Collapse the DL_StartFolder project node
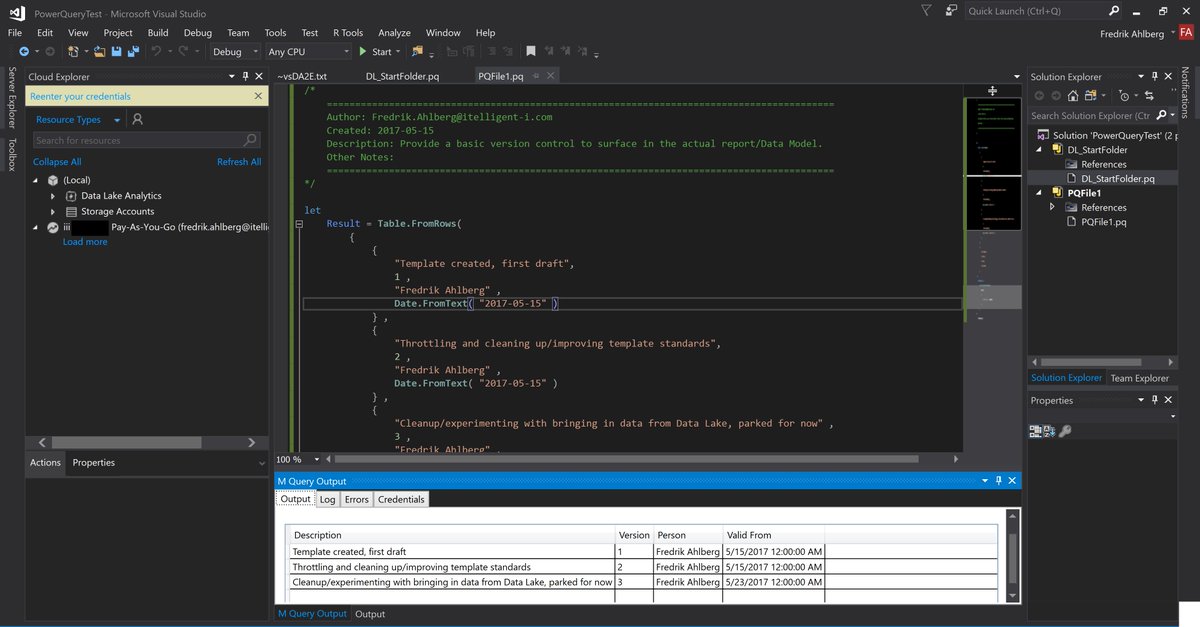 [1039, 150]
